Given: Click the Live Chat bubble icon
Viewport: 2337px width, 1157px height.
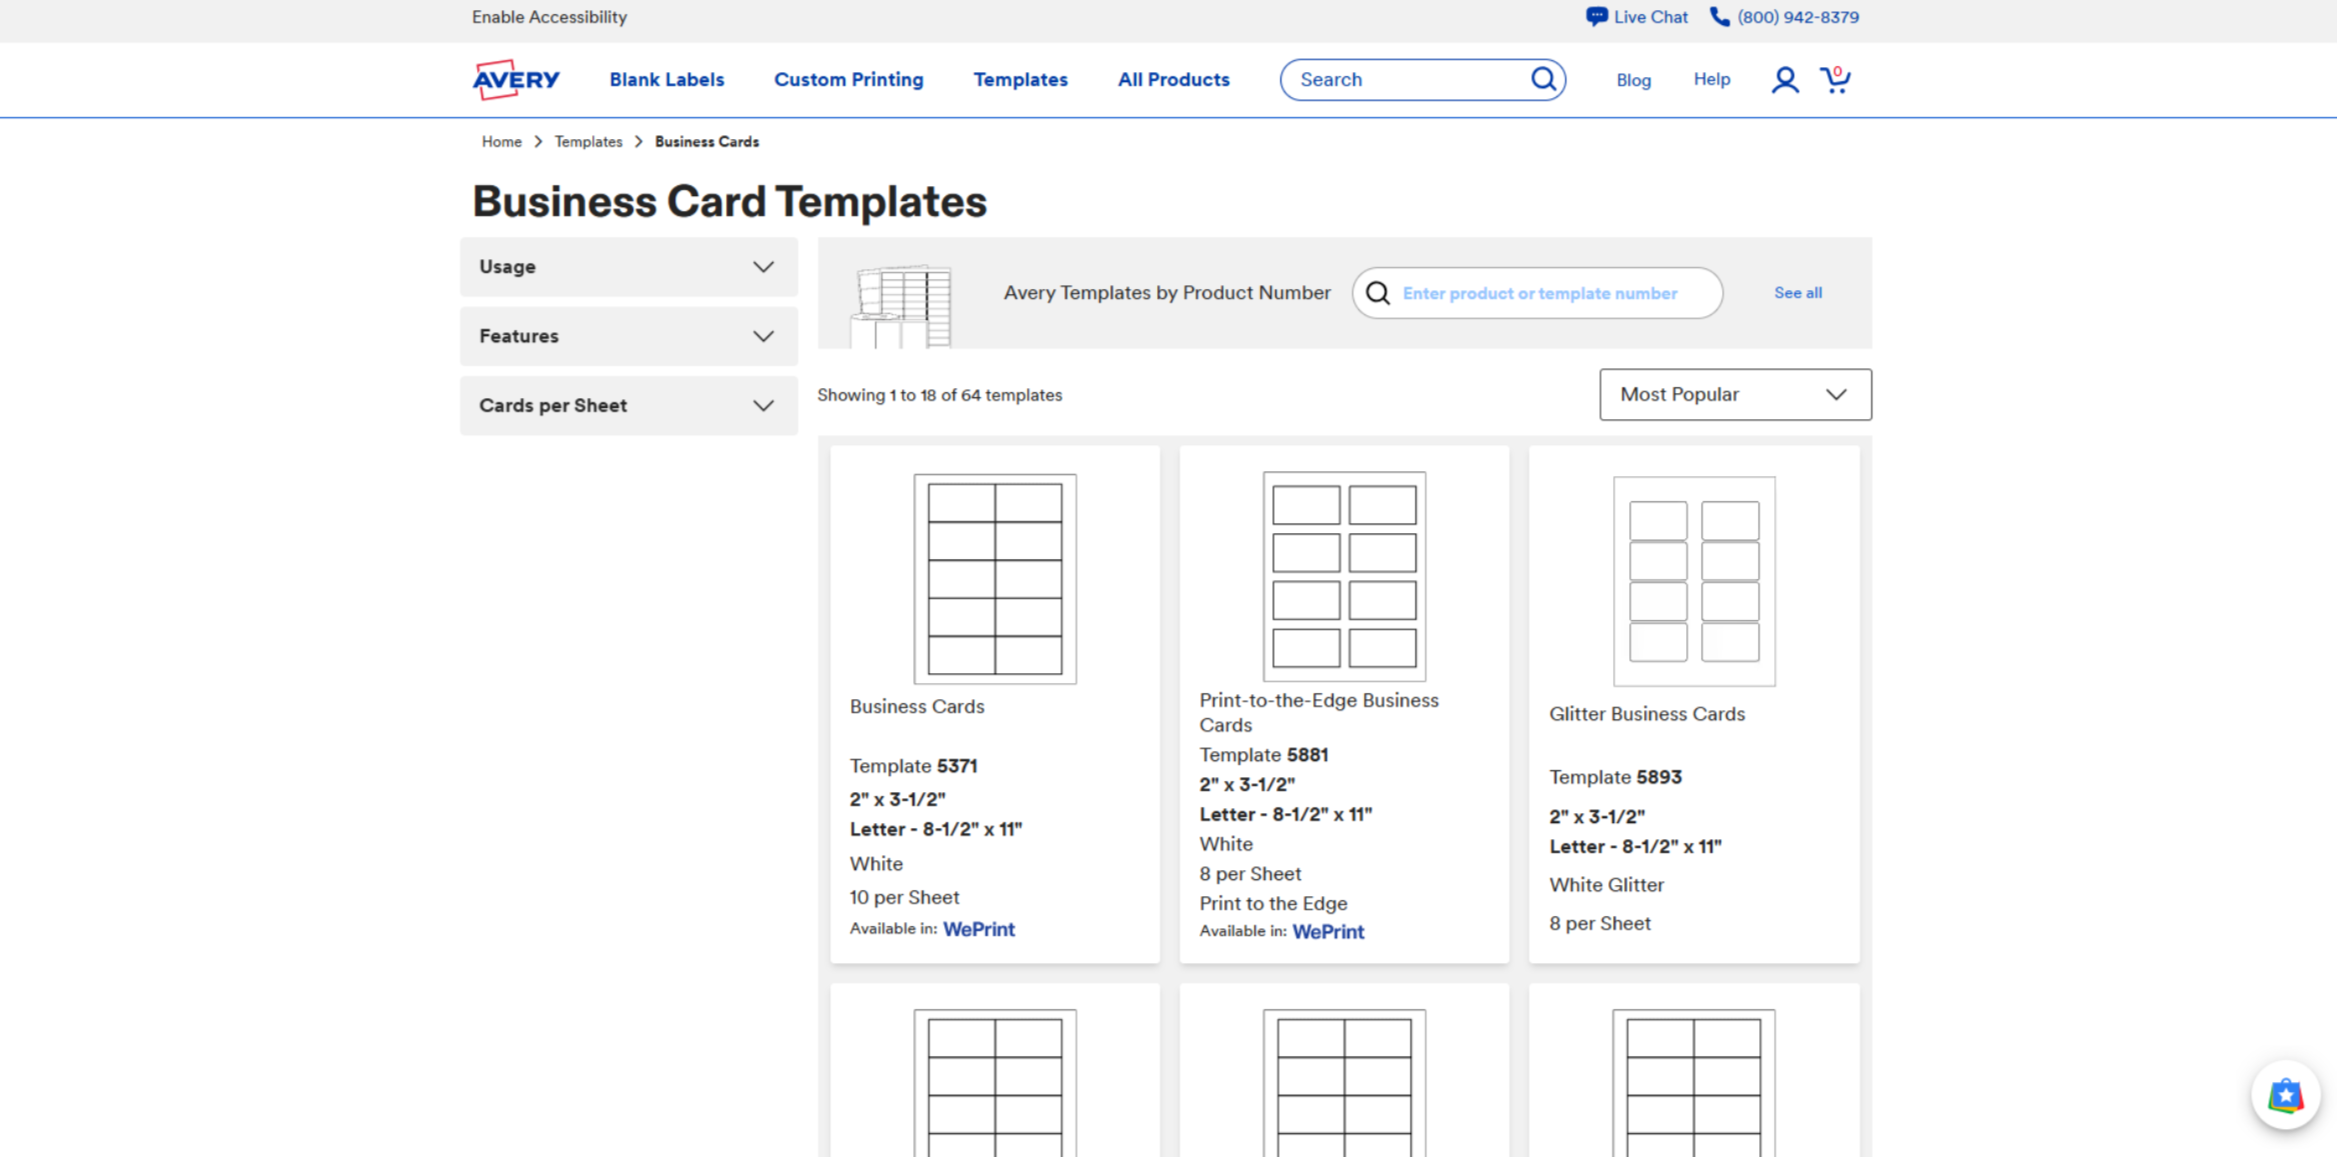Looking at the screenshot, I should click(1596, 17).
